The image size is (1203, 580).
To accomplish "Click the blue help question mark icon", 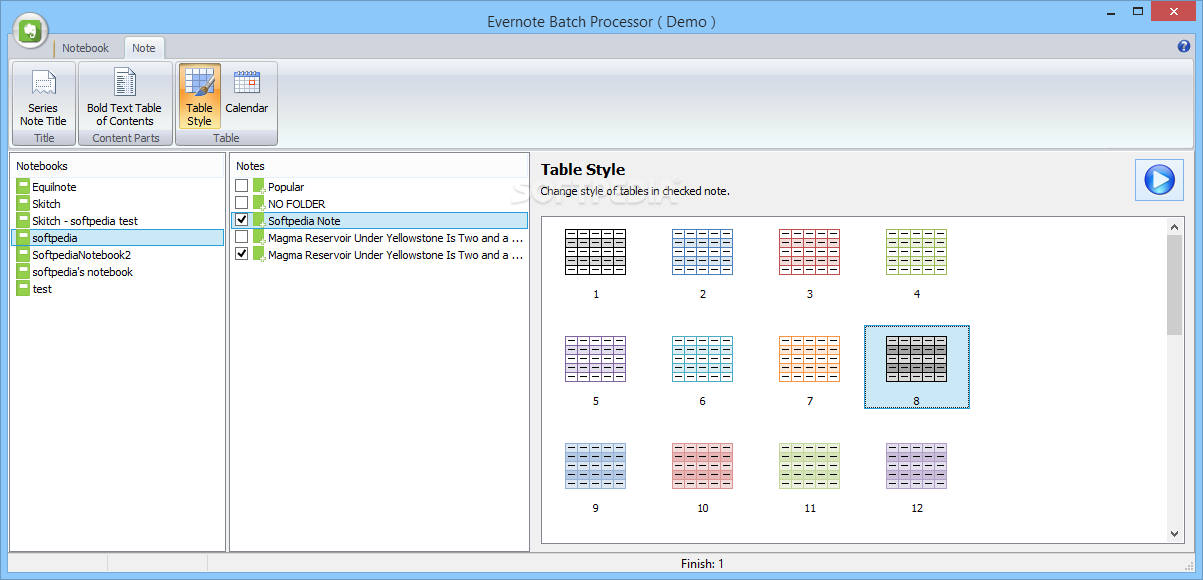I will [1184, 46].
